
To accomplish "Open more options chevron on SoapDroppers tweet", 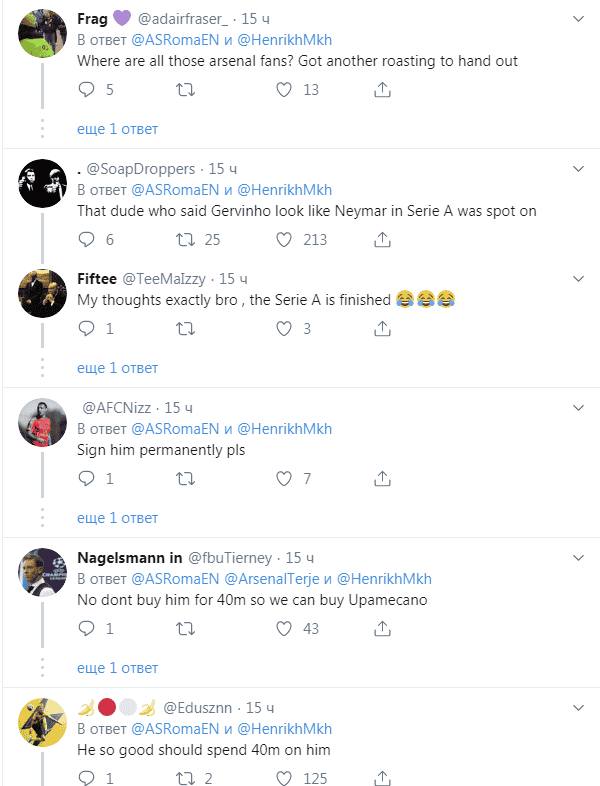I will (x=578, y=169).
